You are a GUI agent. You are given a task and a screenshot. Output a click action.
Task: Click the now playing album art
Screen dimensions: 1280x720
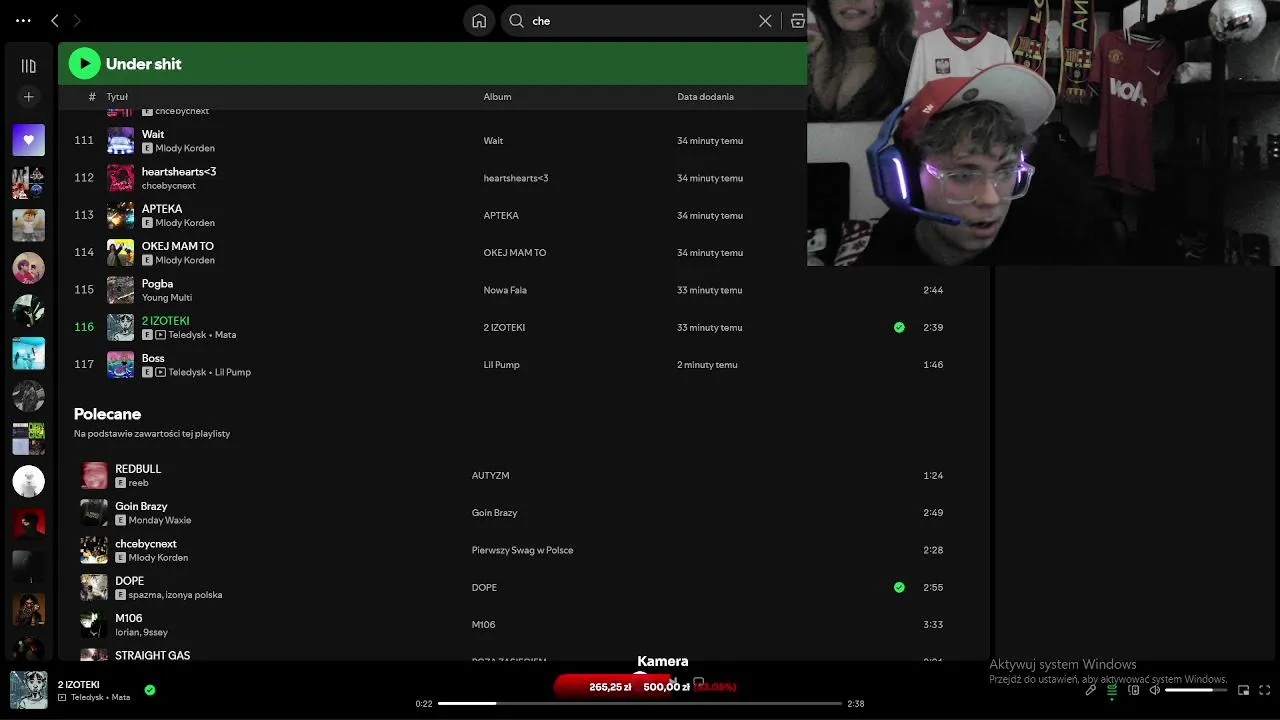point(28,690)
